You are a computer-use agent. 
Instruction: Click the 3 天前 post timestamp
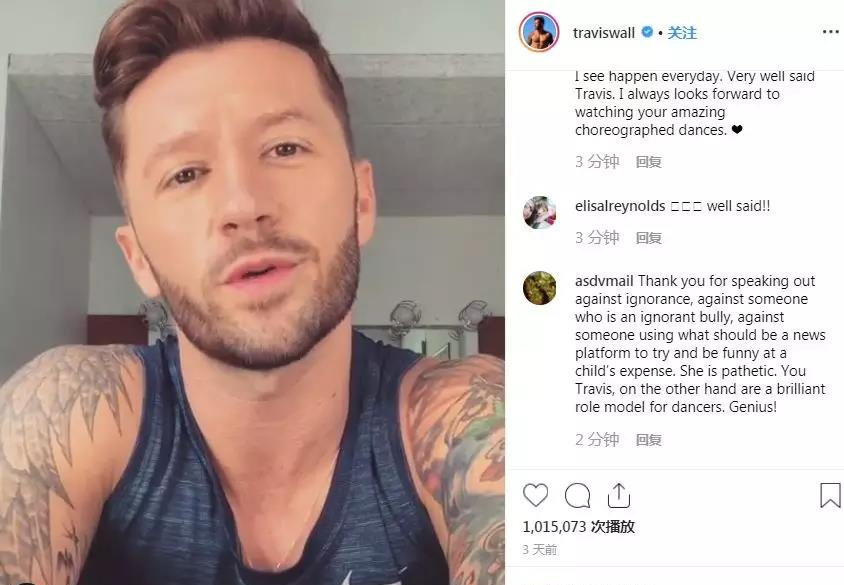point(540,549)
